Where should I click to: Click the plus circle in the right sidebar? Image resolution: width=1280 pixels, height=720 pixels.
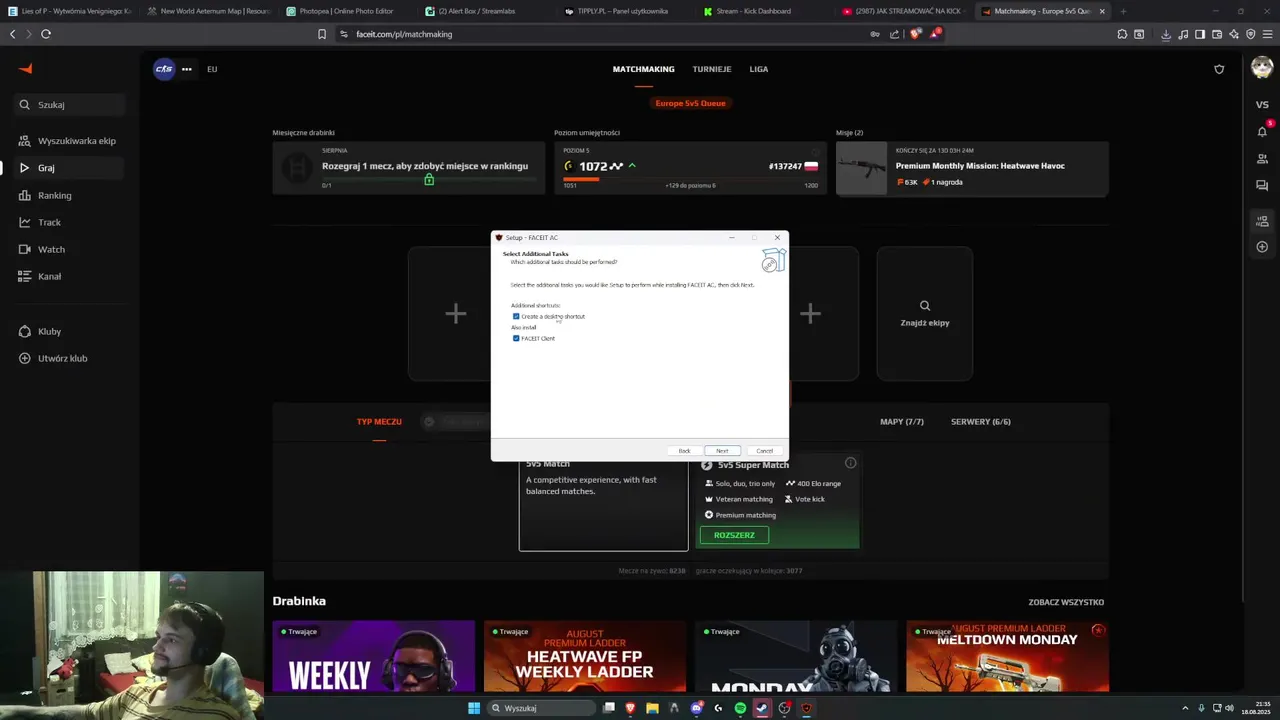point(1262,247)
